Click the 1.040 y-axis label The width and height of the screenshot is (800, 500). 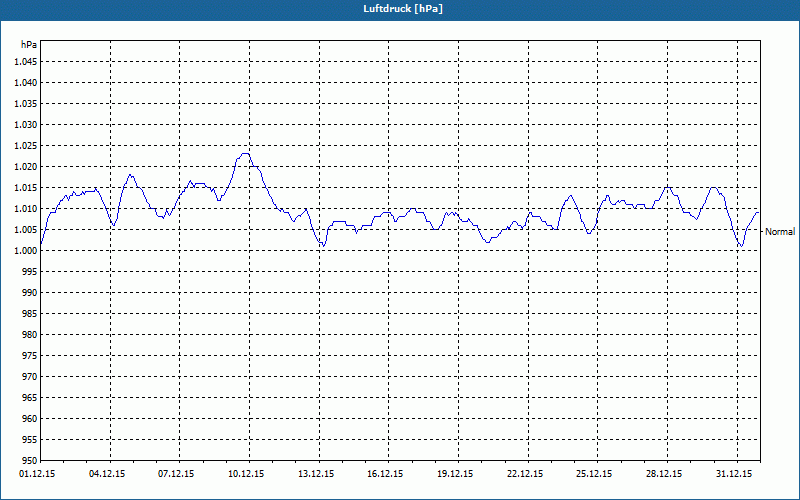[x=27, y=83]
